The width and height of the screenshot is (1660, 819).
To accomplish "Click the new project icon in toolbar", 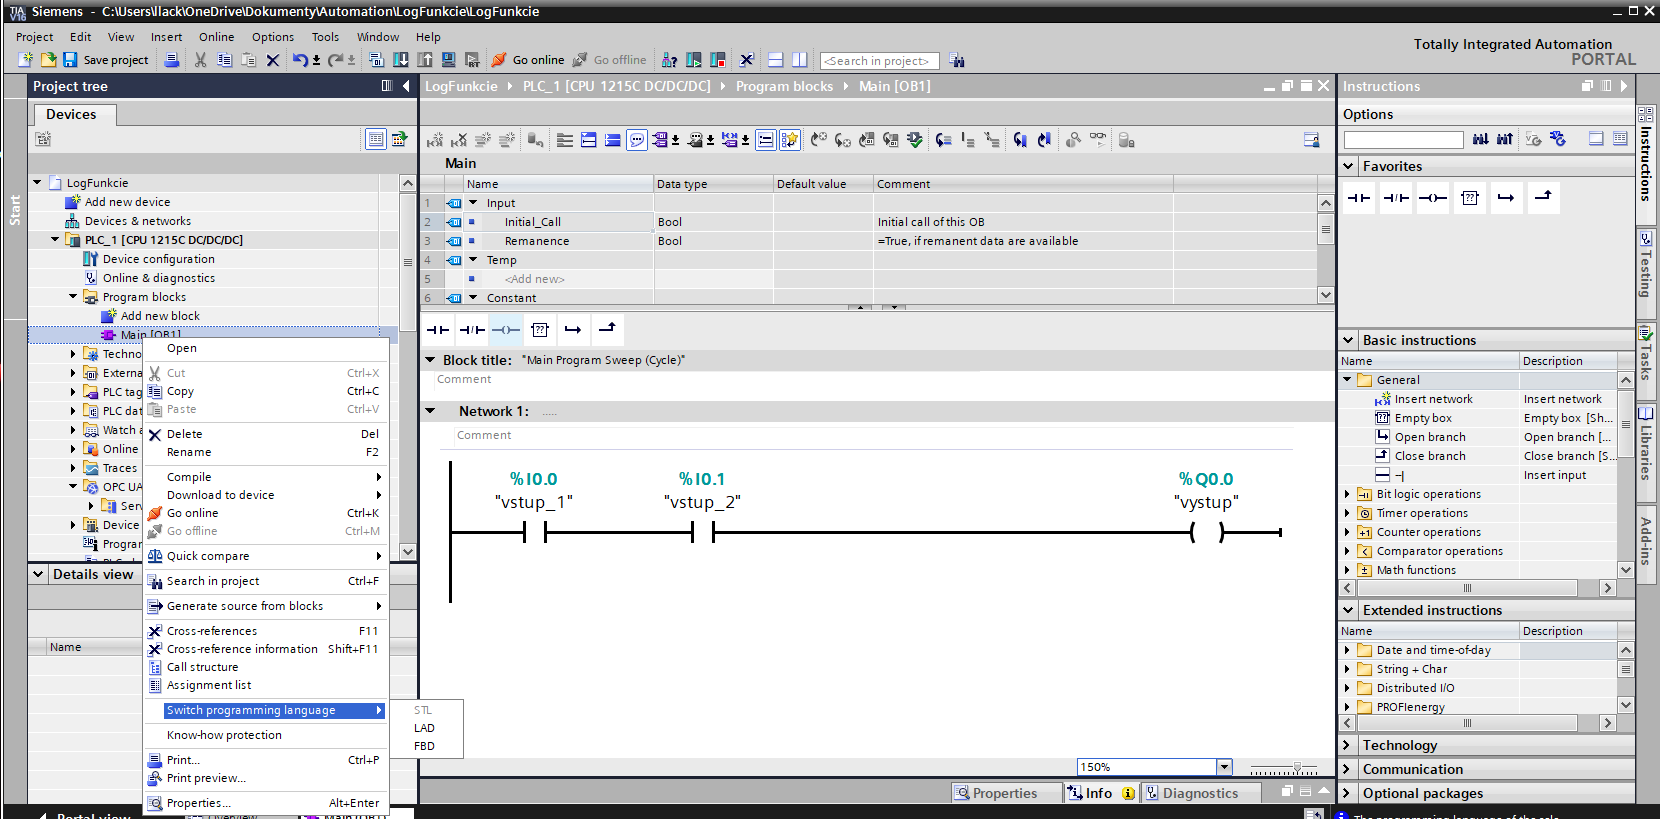I will coord(25,60).
